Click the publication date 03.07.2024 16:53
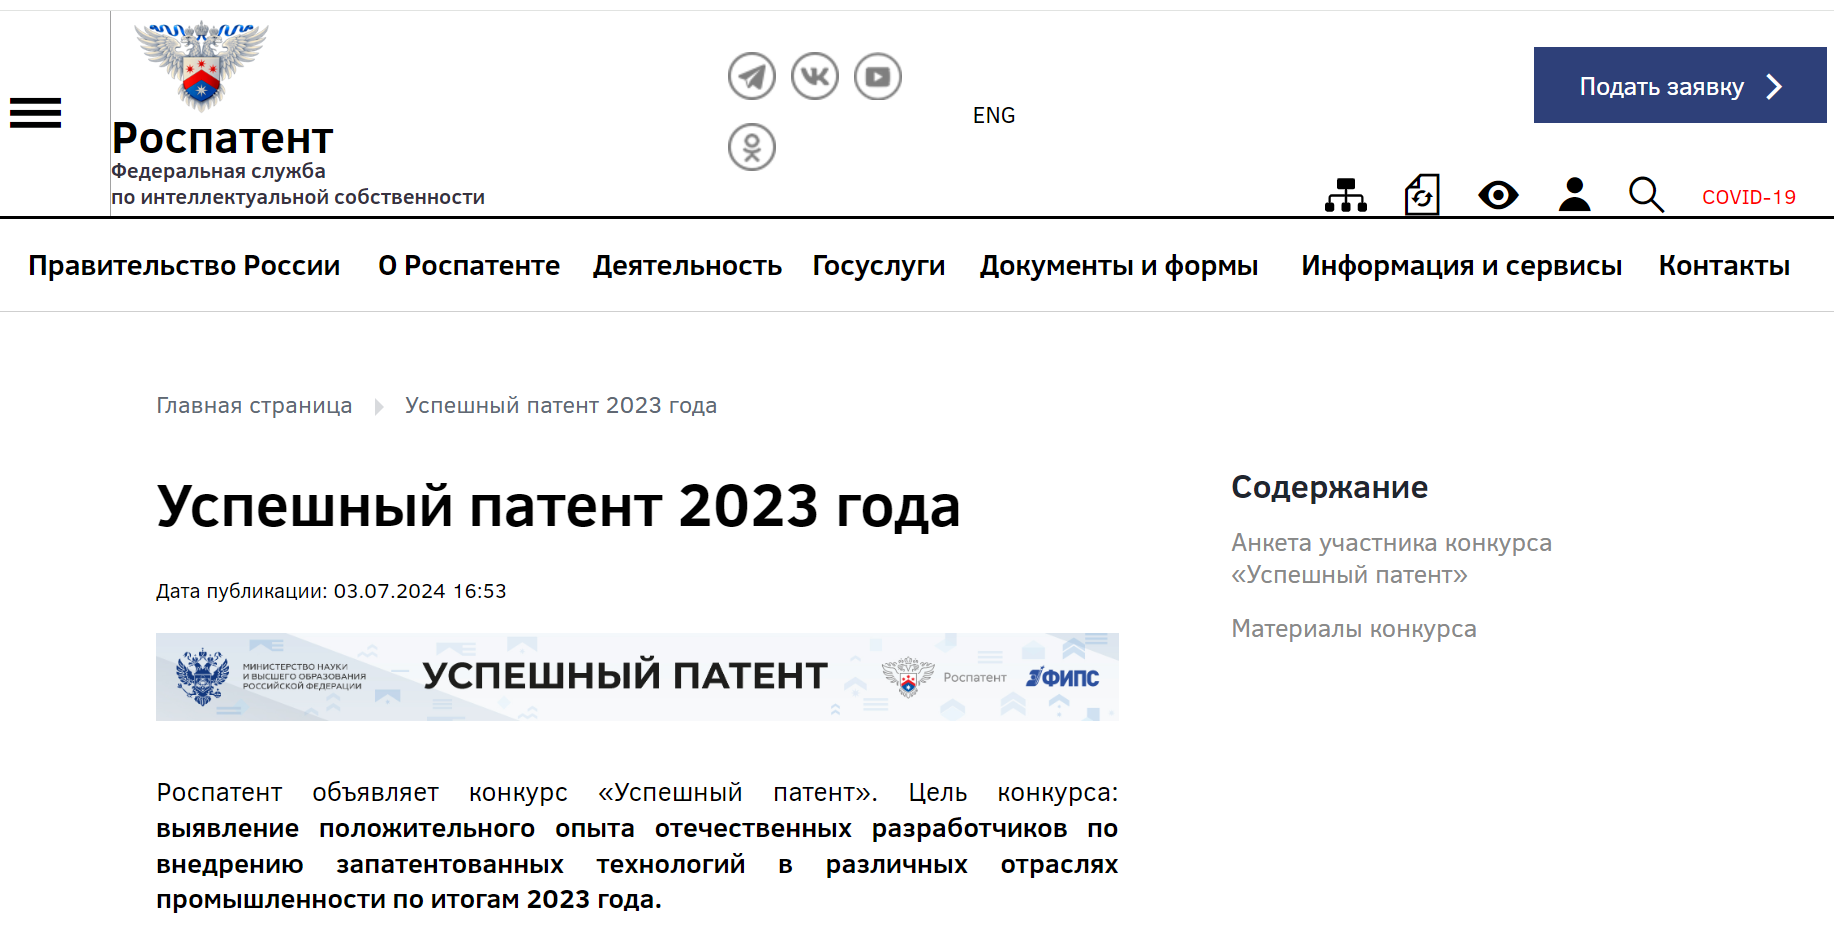1834x926 pixels. [420, 591]
